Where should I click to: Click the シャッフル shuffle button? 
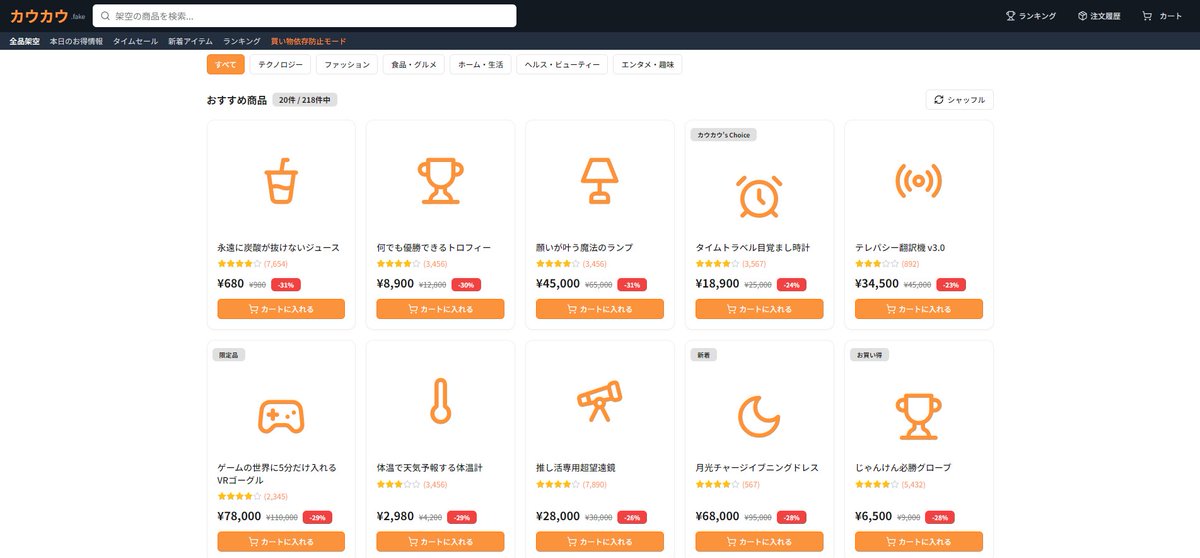coord(960,100)
